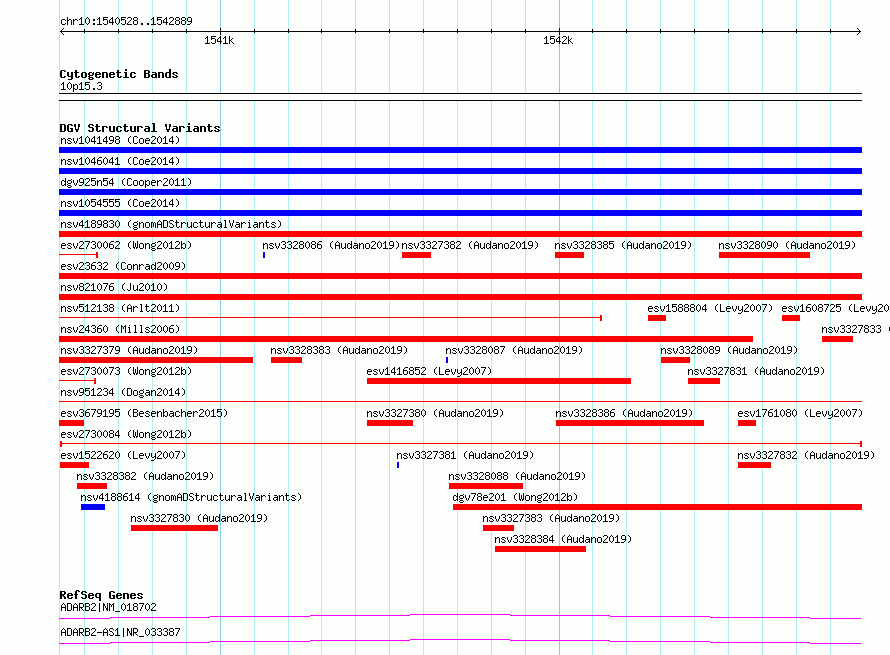Open dgv925n54 (Cooper2011) variant

[x=126, y=182]
